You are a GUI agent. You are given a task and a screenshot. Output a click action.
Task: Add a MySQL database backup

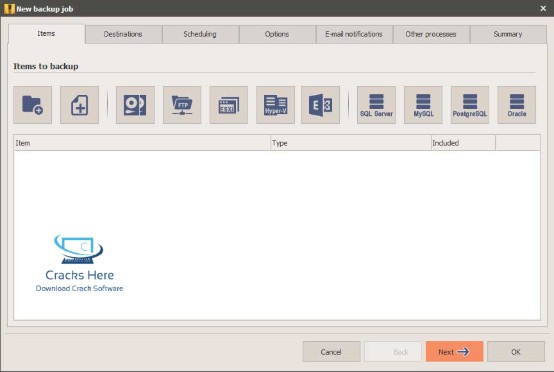coord(423,105)
